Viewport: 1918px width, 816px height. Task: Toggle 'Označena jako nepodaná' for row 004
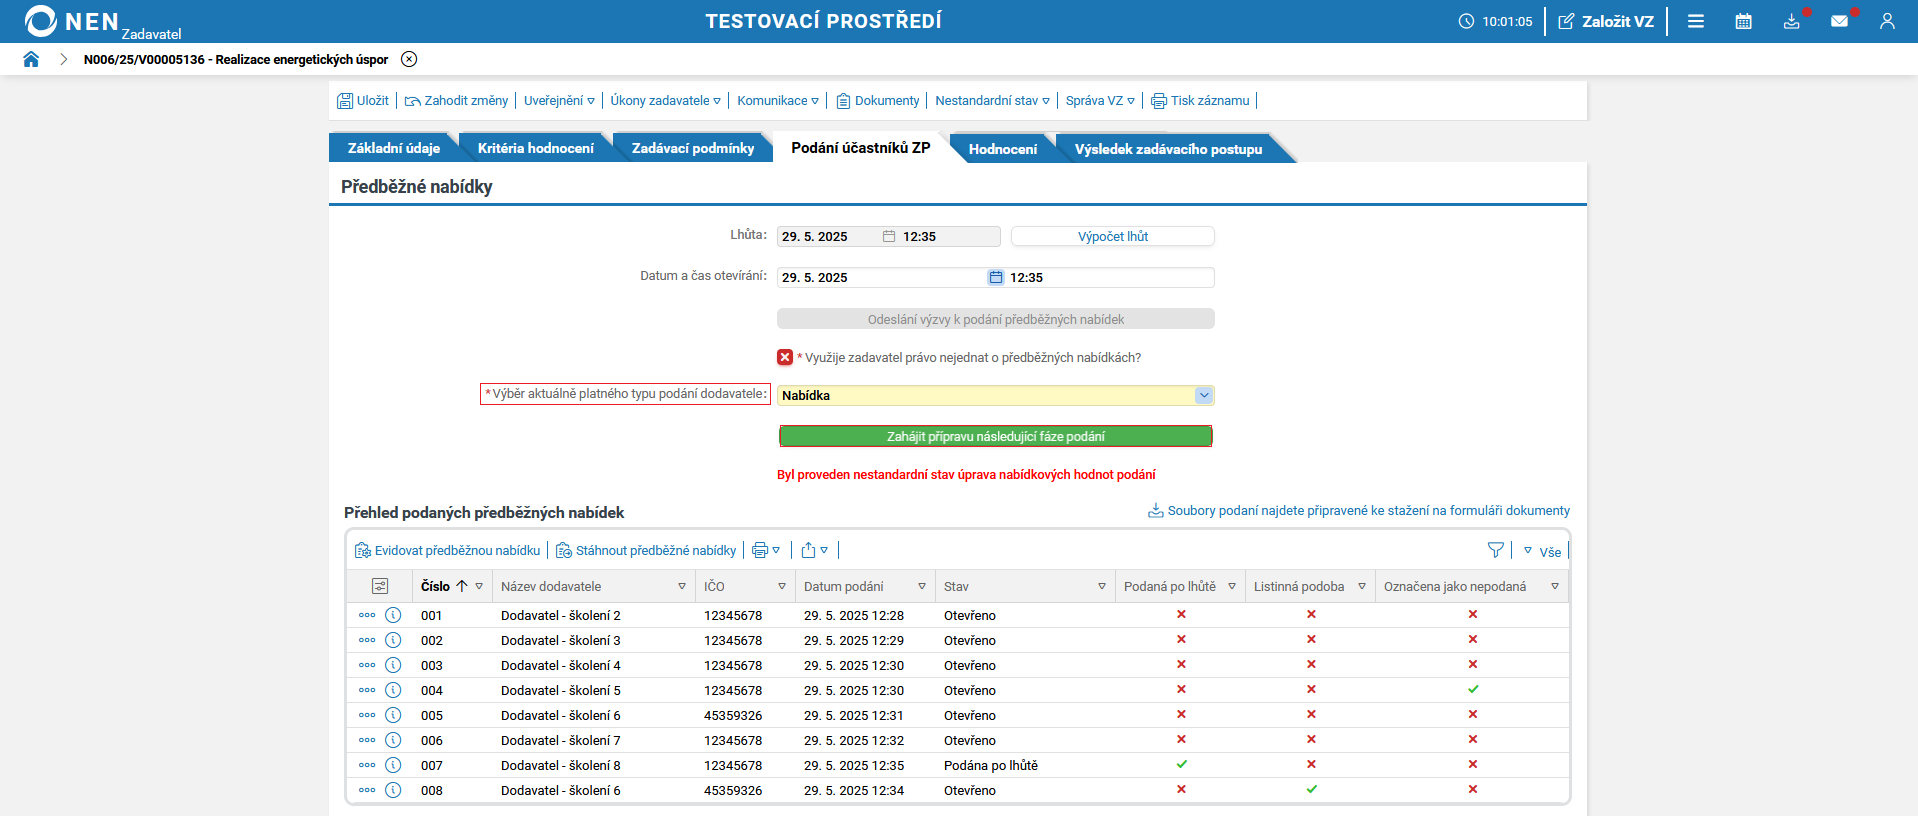[1472, 690]
